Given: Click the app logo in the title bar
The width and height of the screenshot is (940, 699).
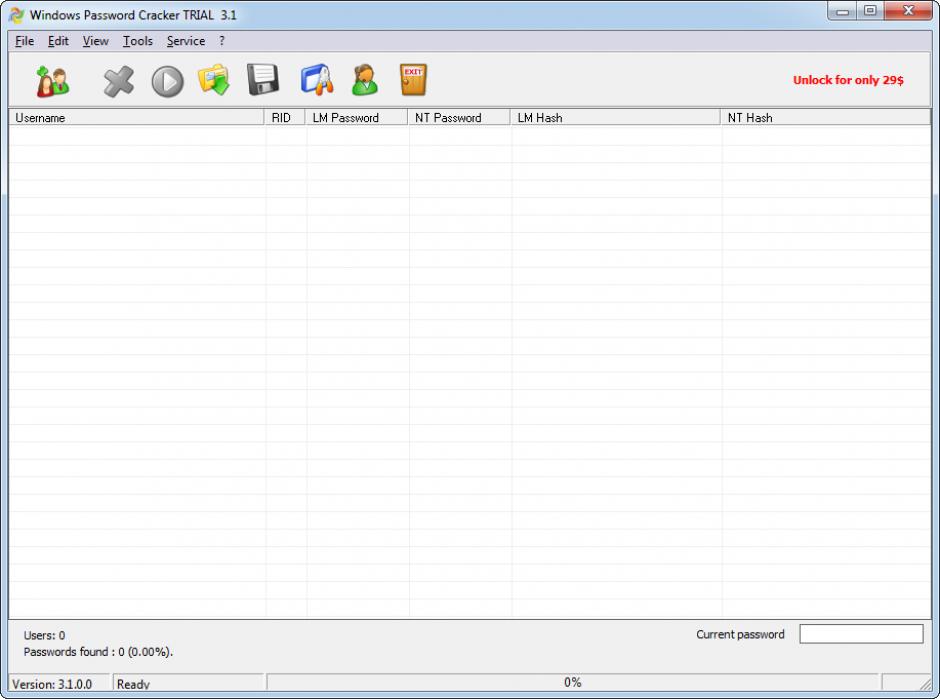Looking at the screenshot, I should [17, 15].
